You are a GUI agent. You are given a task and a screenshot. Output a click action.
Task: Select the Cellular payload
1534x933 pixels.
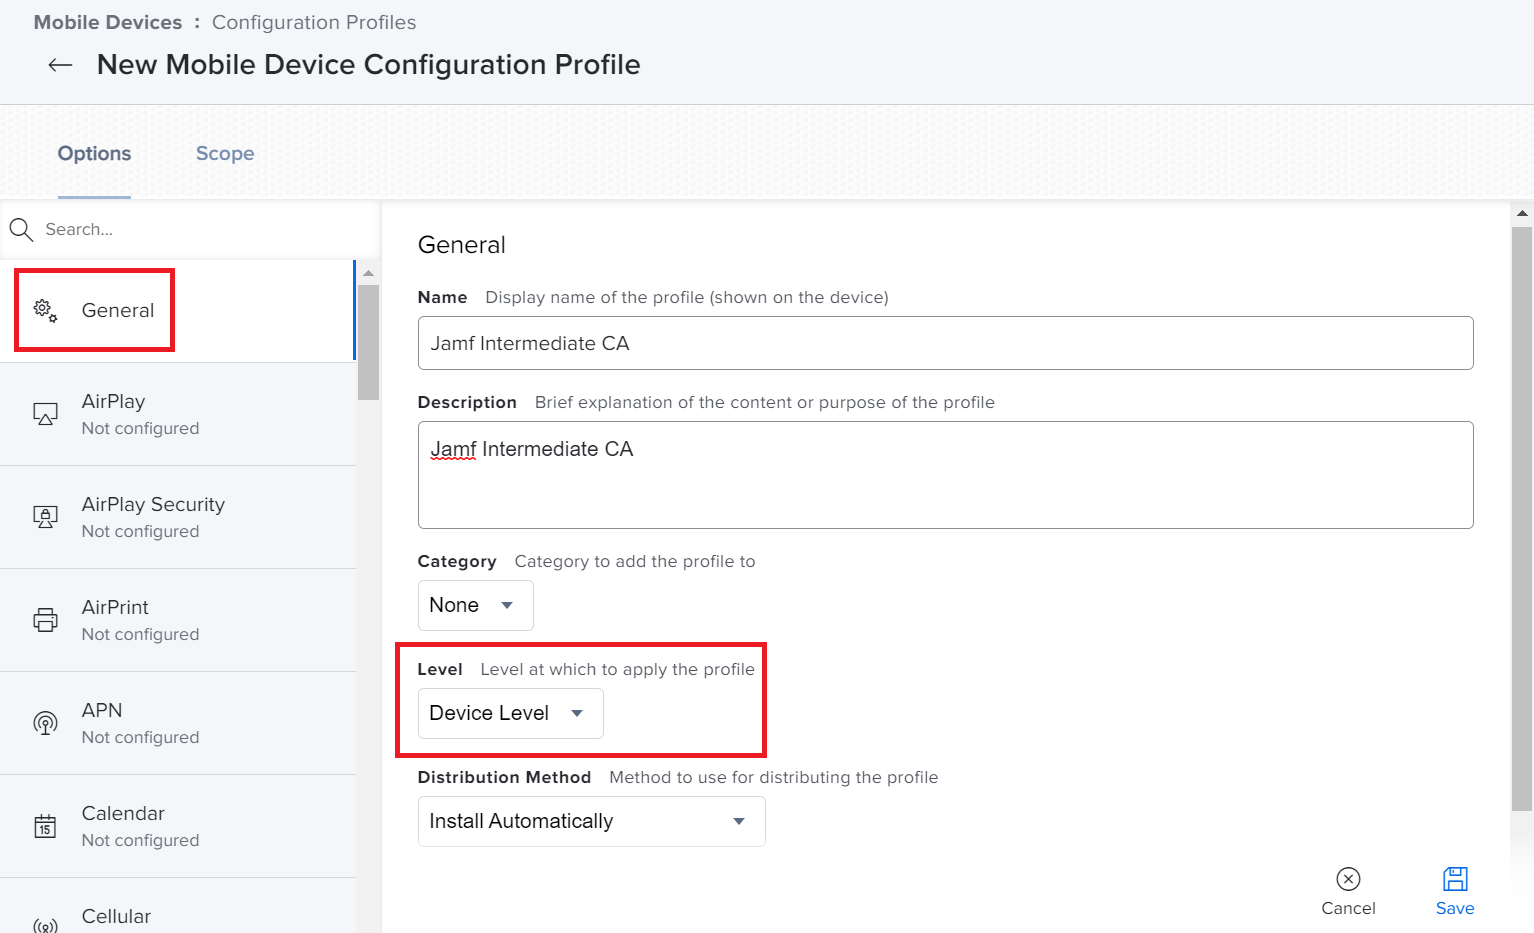(178, 906)
